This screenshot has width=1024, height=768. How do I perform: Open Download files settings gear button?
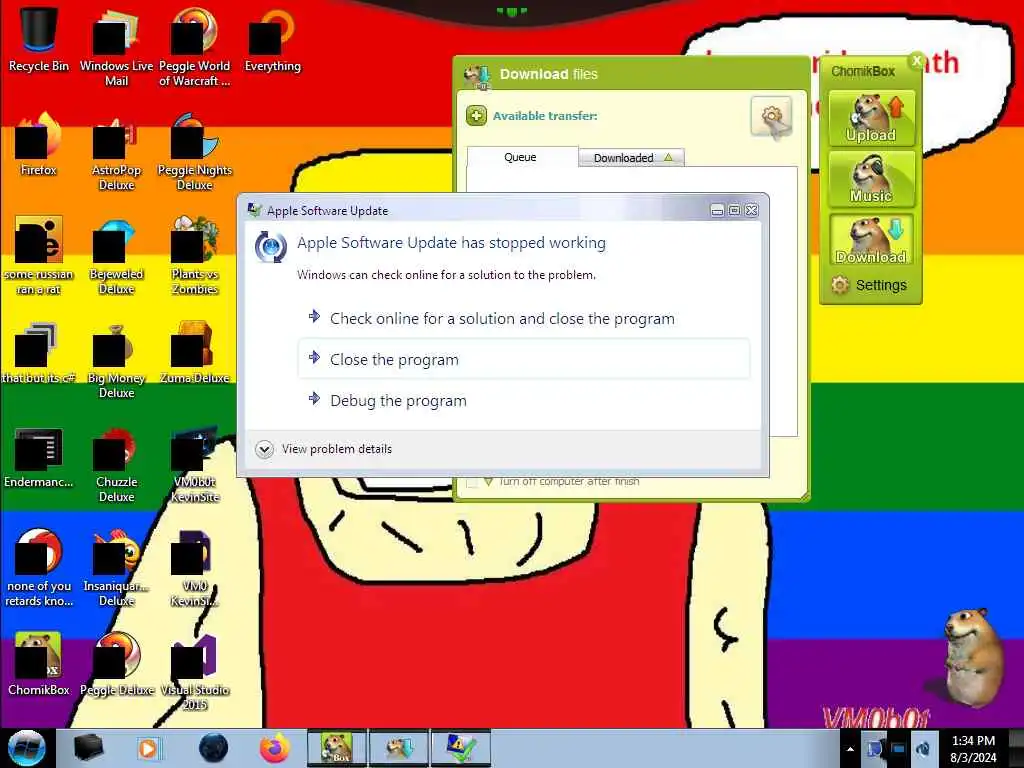tap(771, 118)
